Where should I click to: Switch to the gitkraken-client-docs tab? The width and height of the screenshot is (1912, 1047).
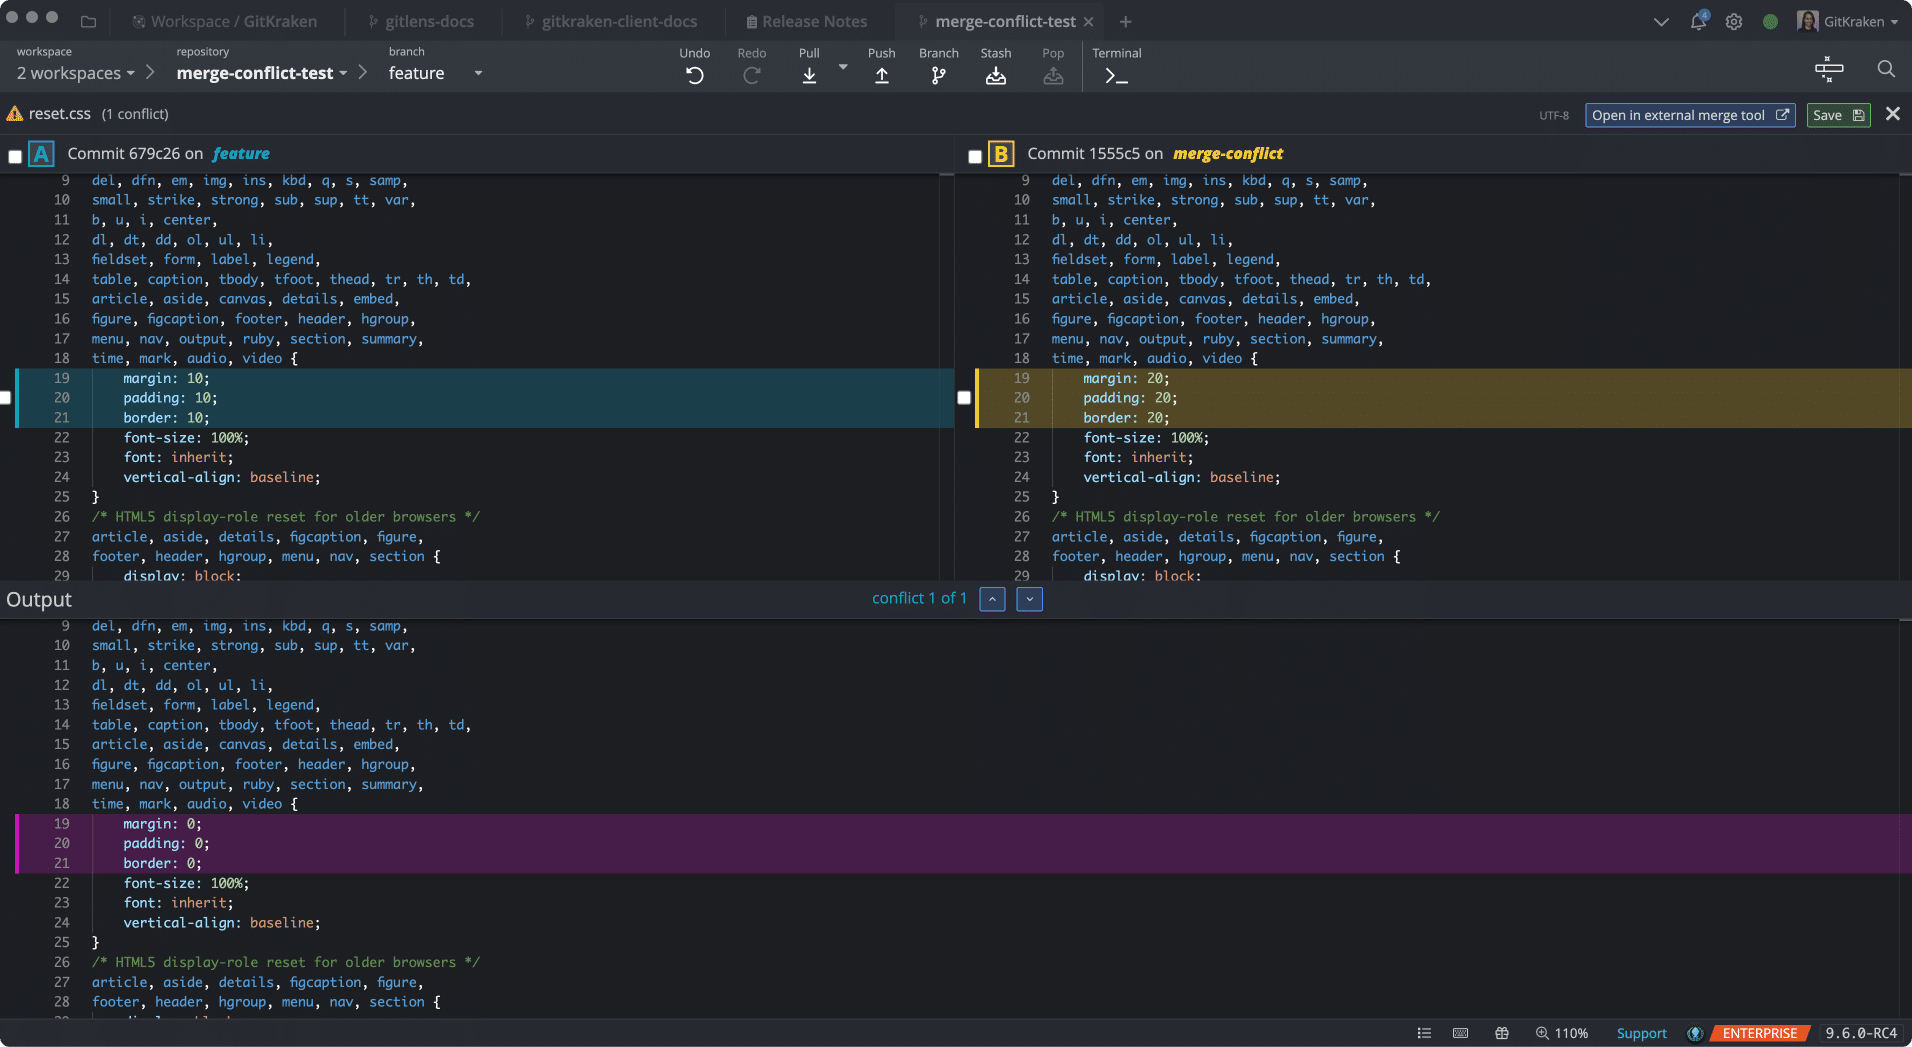[x=611, y=22]
